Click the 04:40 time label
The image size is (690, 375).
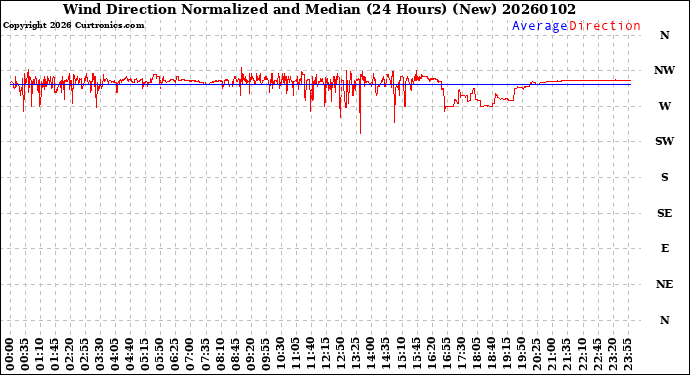click(x=129, y=354)
